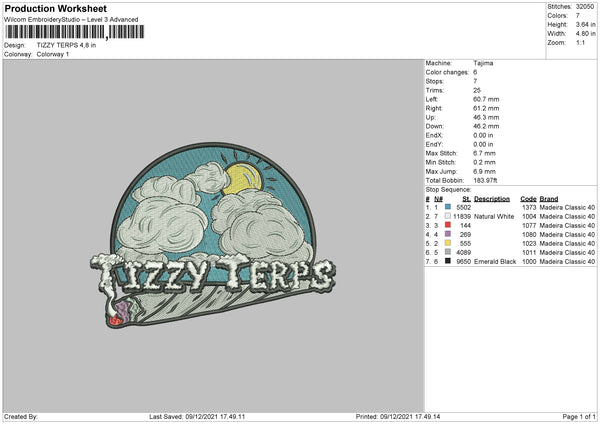600x424 pixels.
Task: Select the Wilcom EmbroideryStudio Level 3 Advanced line
Action: [71, 20]
